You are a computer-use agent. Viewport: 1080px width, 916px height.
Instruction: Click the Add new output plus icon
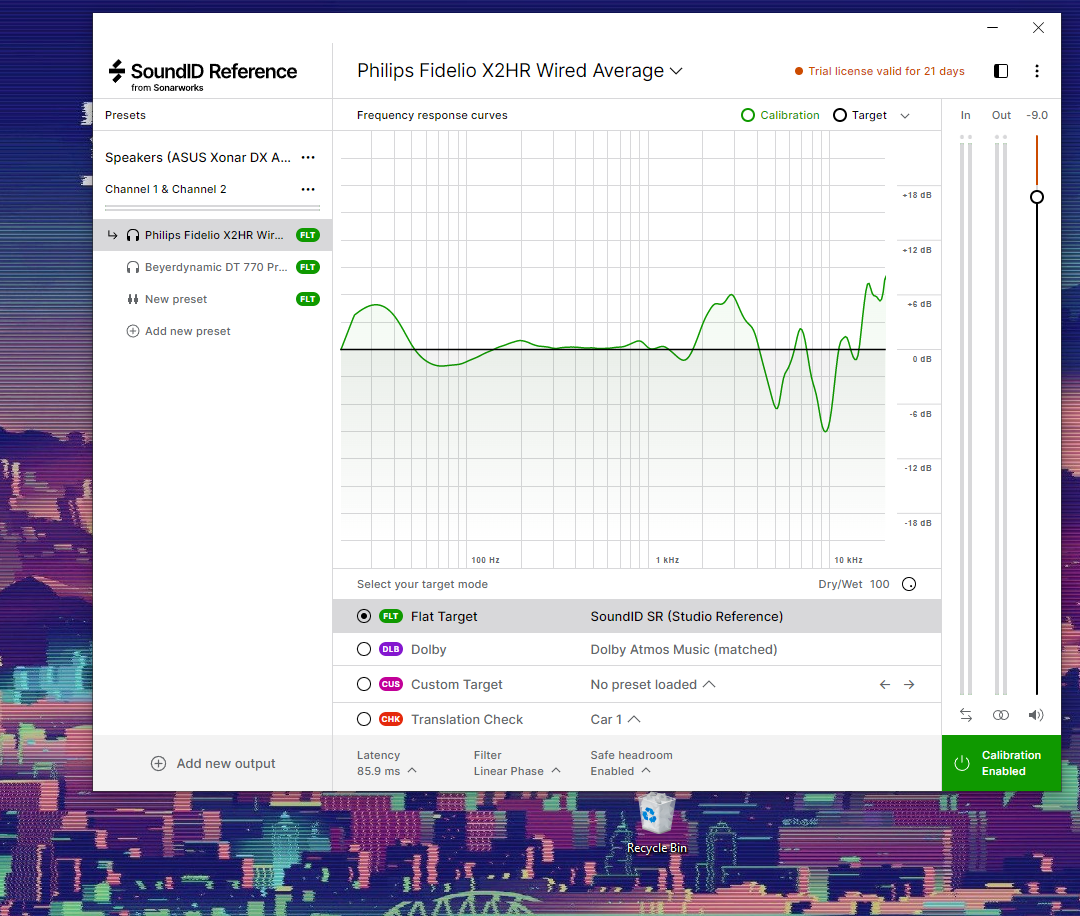click(158, 763)
